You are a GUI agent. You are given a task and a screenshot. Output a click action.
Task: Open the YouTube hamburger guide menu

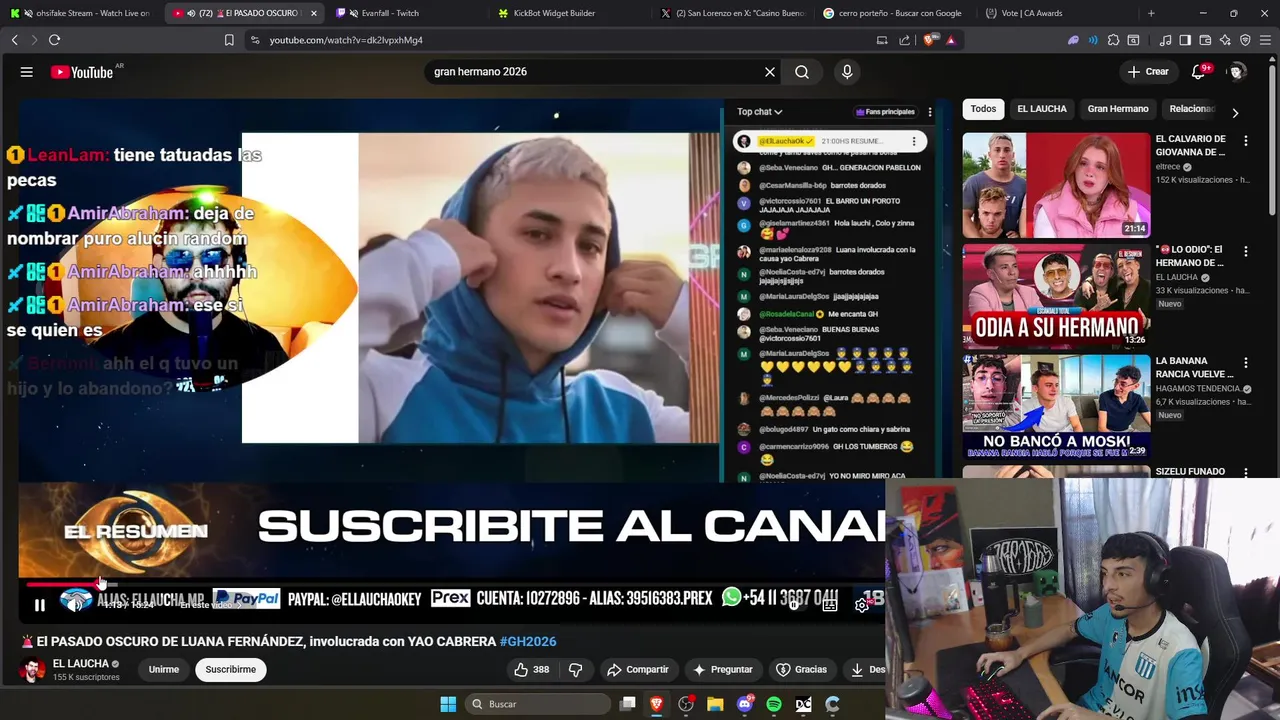point(27,72)
